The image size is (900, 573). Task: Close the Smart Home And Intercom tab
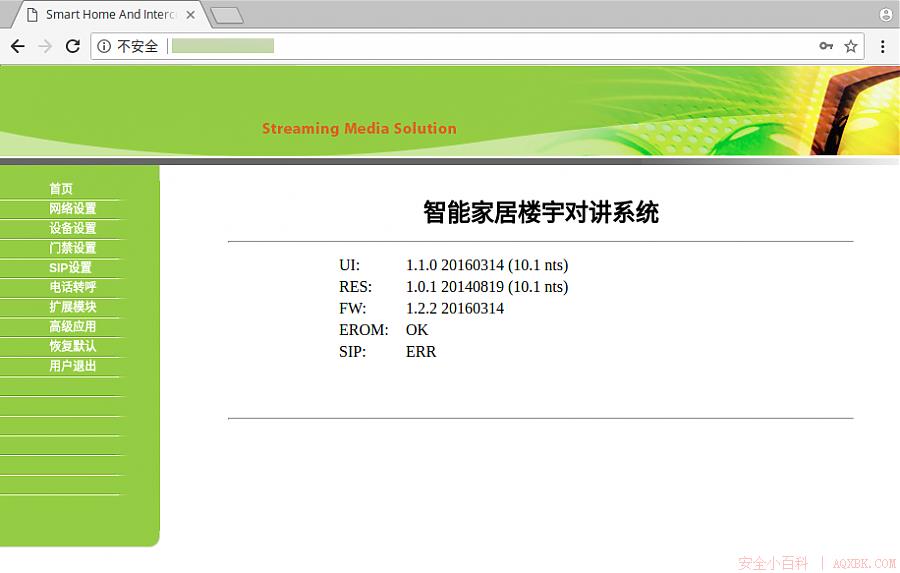pyautogui.click(x=191, y=15)
